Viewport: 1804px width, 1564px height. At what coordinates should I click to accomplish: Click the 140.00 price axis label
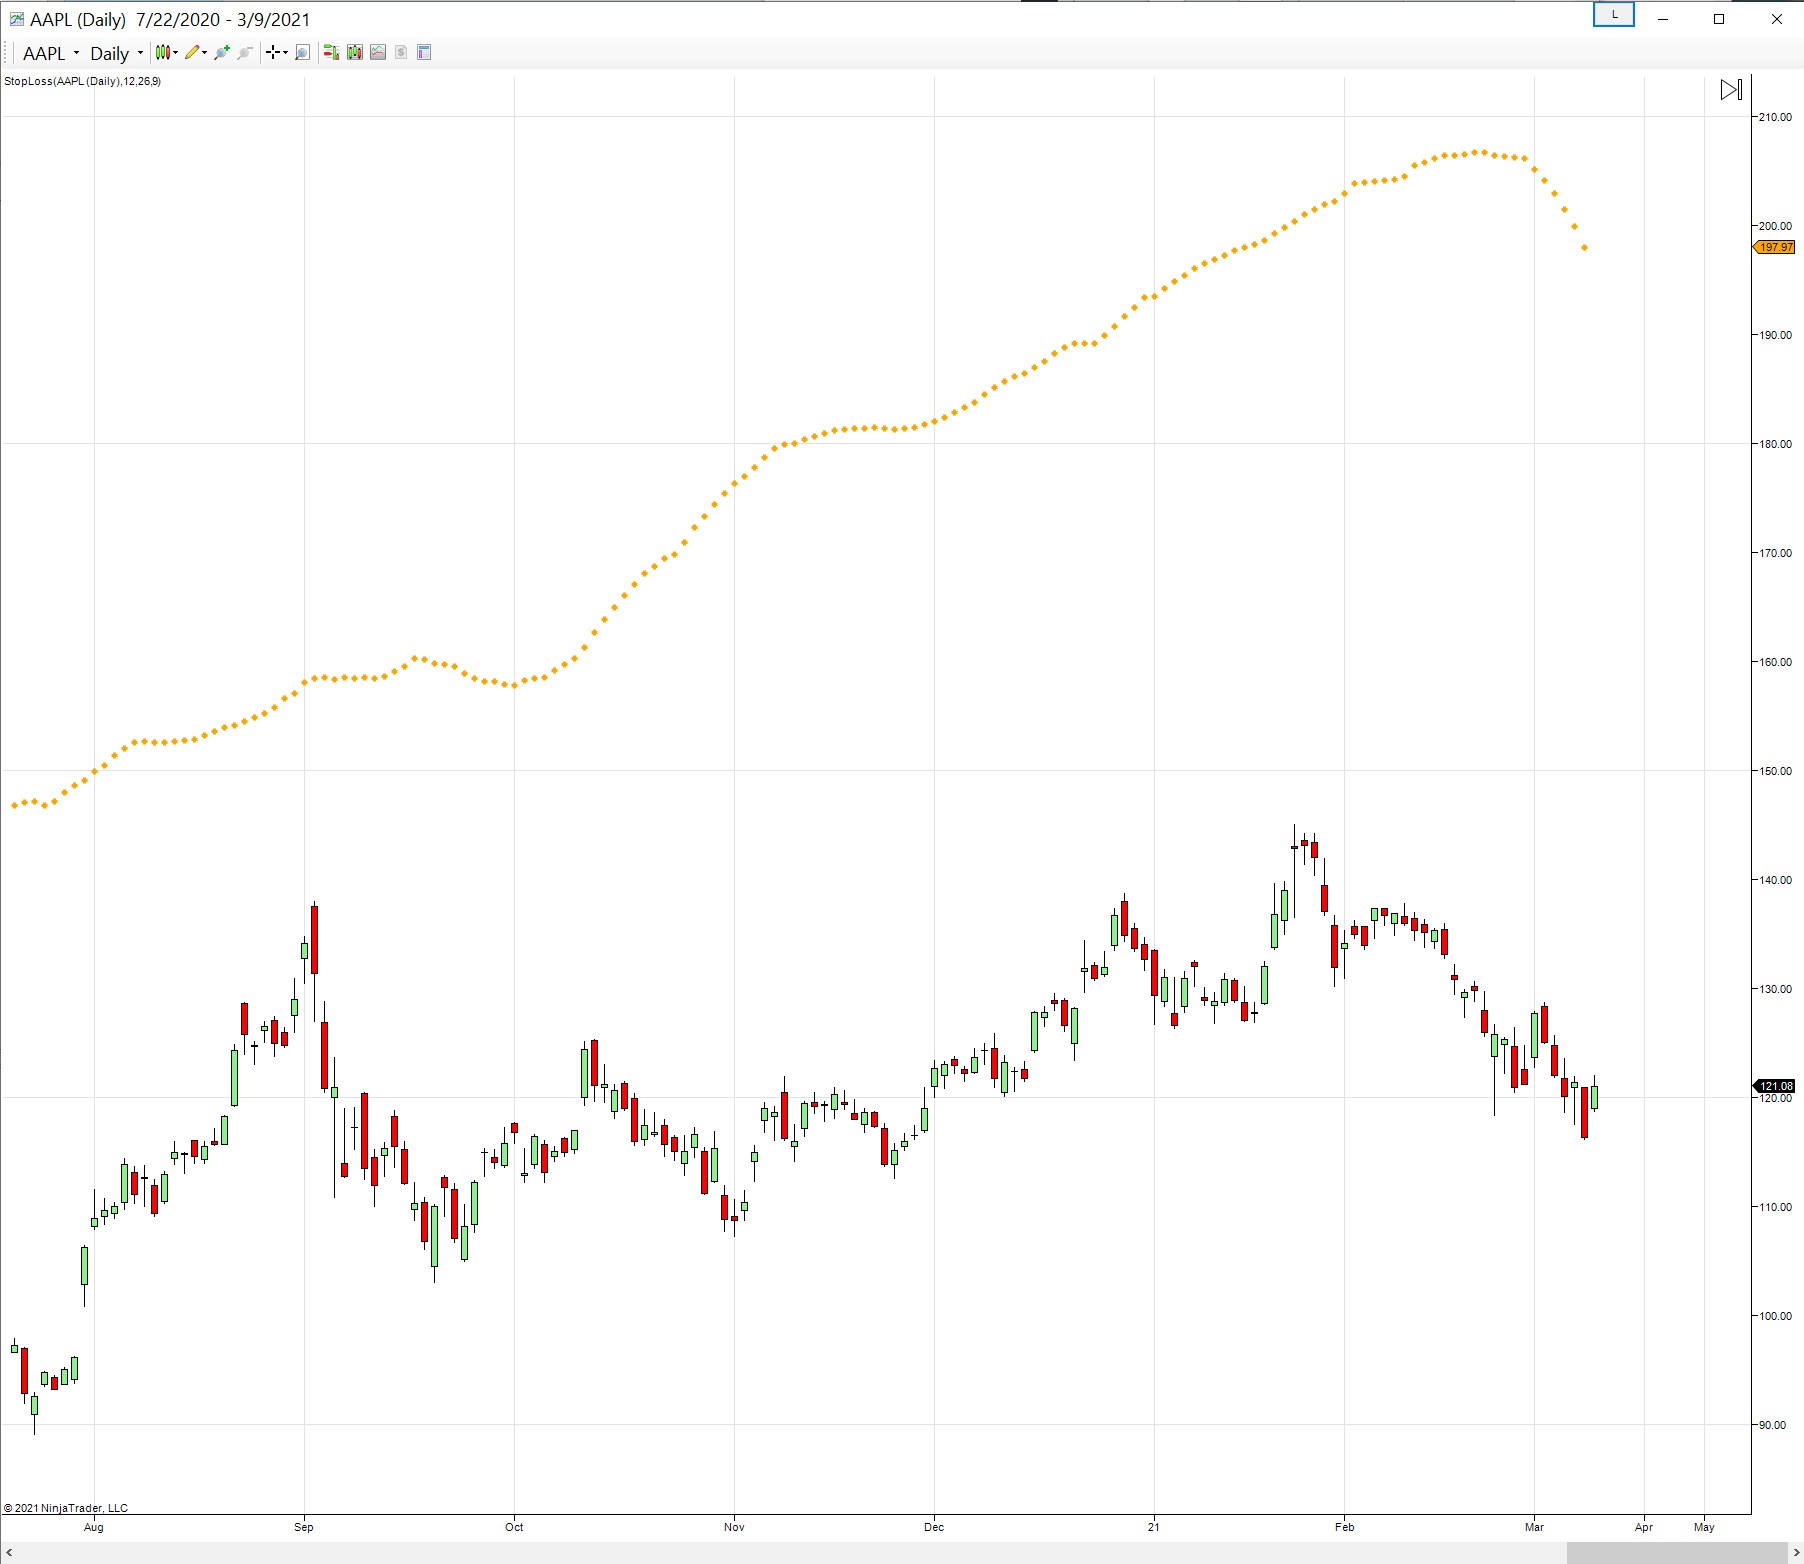point(1776,880)
